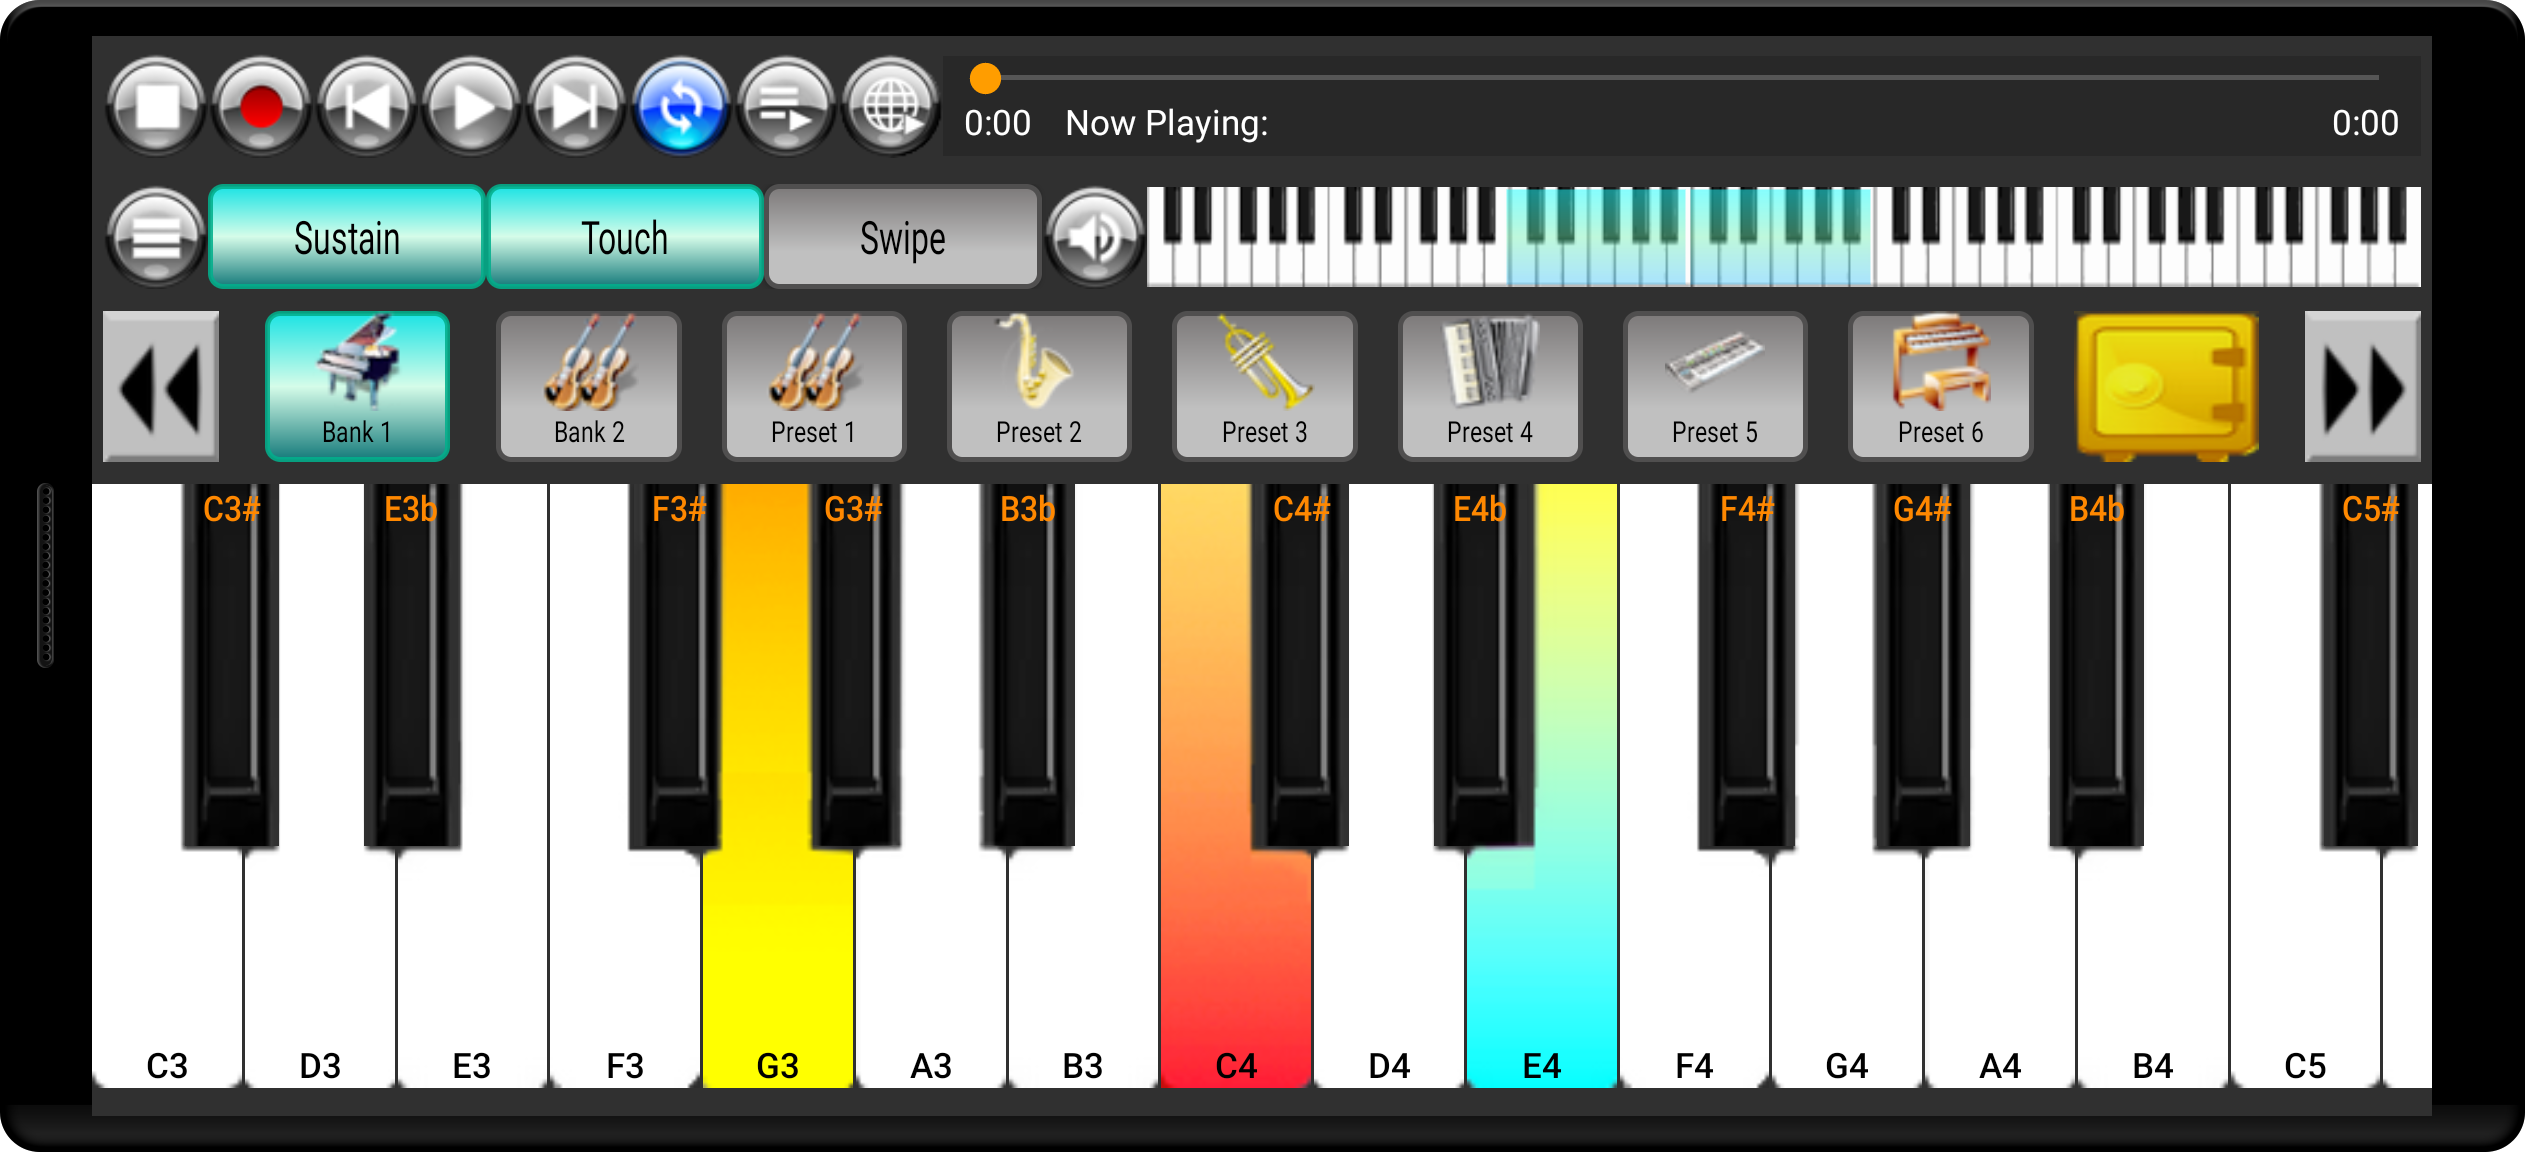Image resolution: width=2525 pixels, height=1152 pixels.
Task: Tap the cyan highlighted E4 key
Action: (1542, 970)
